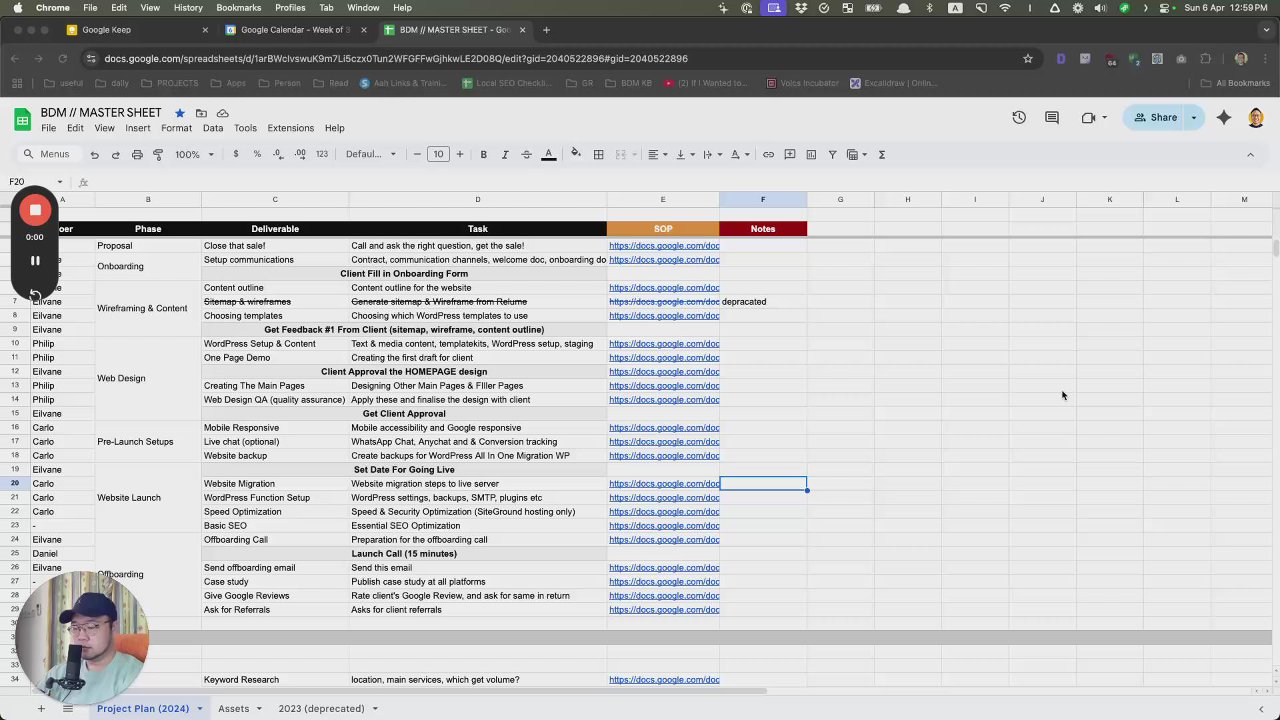The image size is (1280, 720).
Task: Open the comments panel icon
Action: click(1051, 118)
